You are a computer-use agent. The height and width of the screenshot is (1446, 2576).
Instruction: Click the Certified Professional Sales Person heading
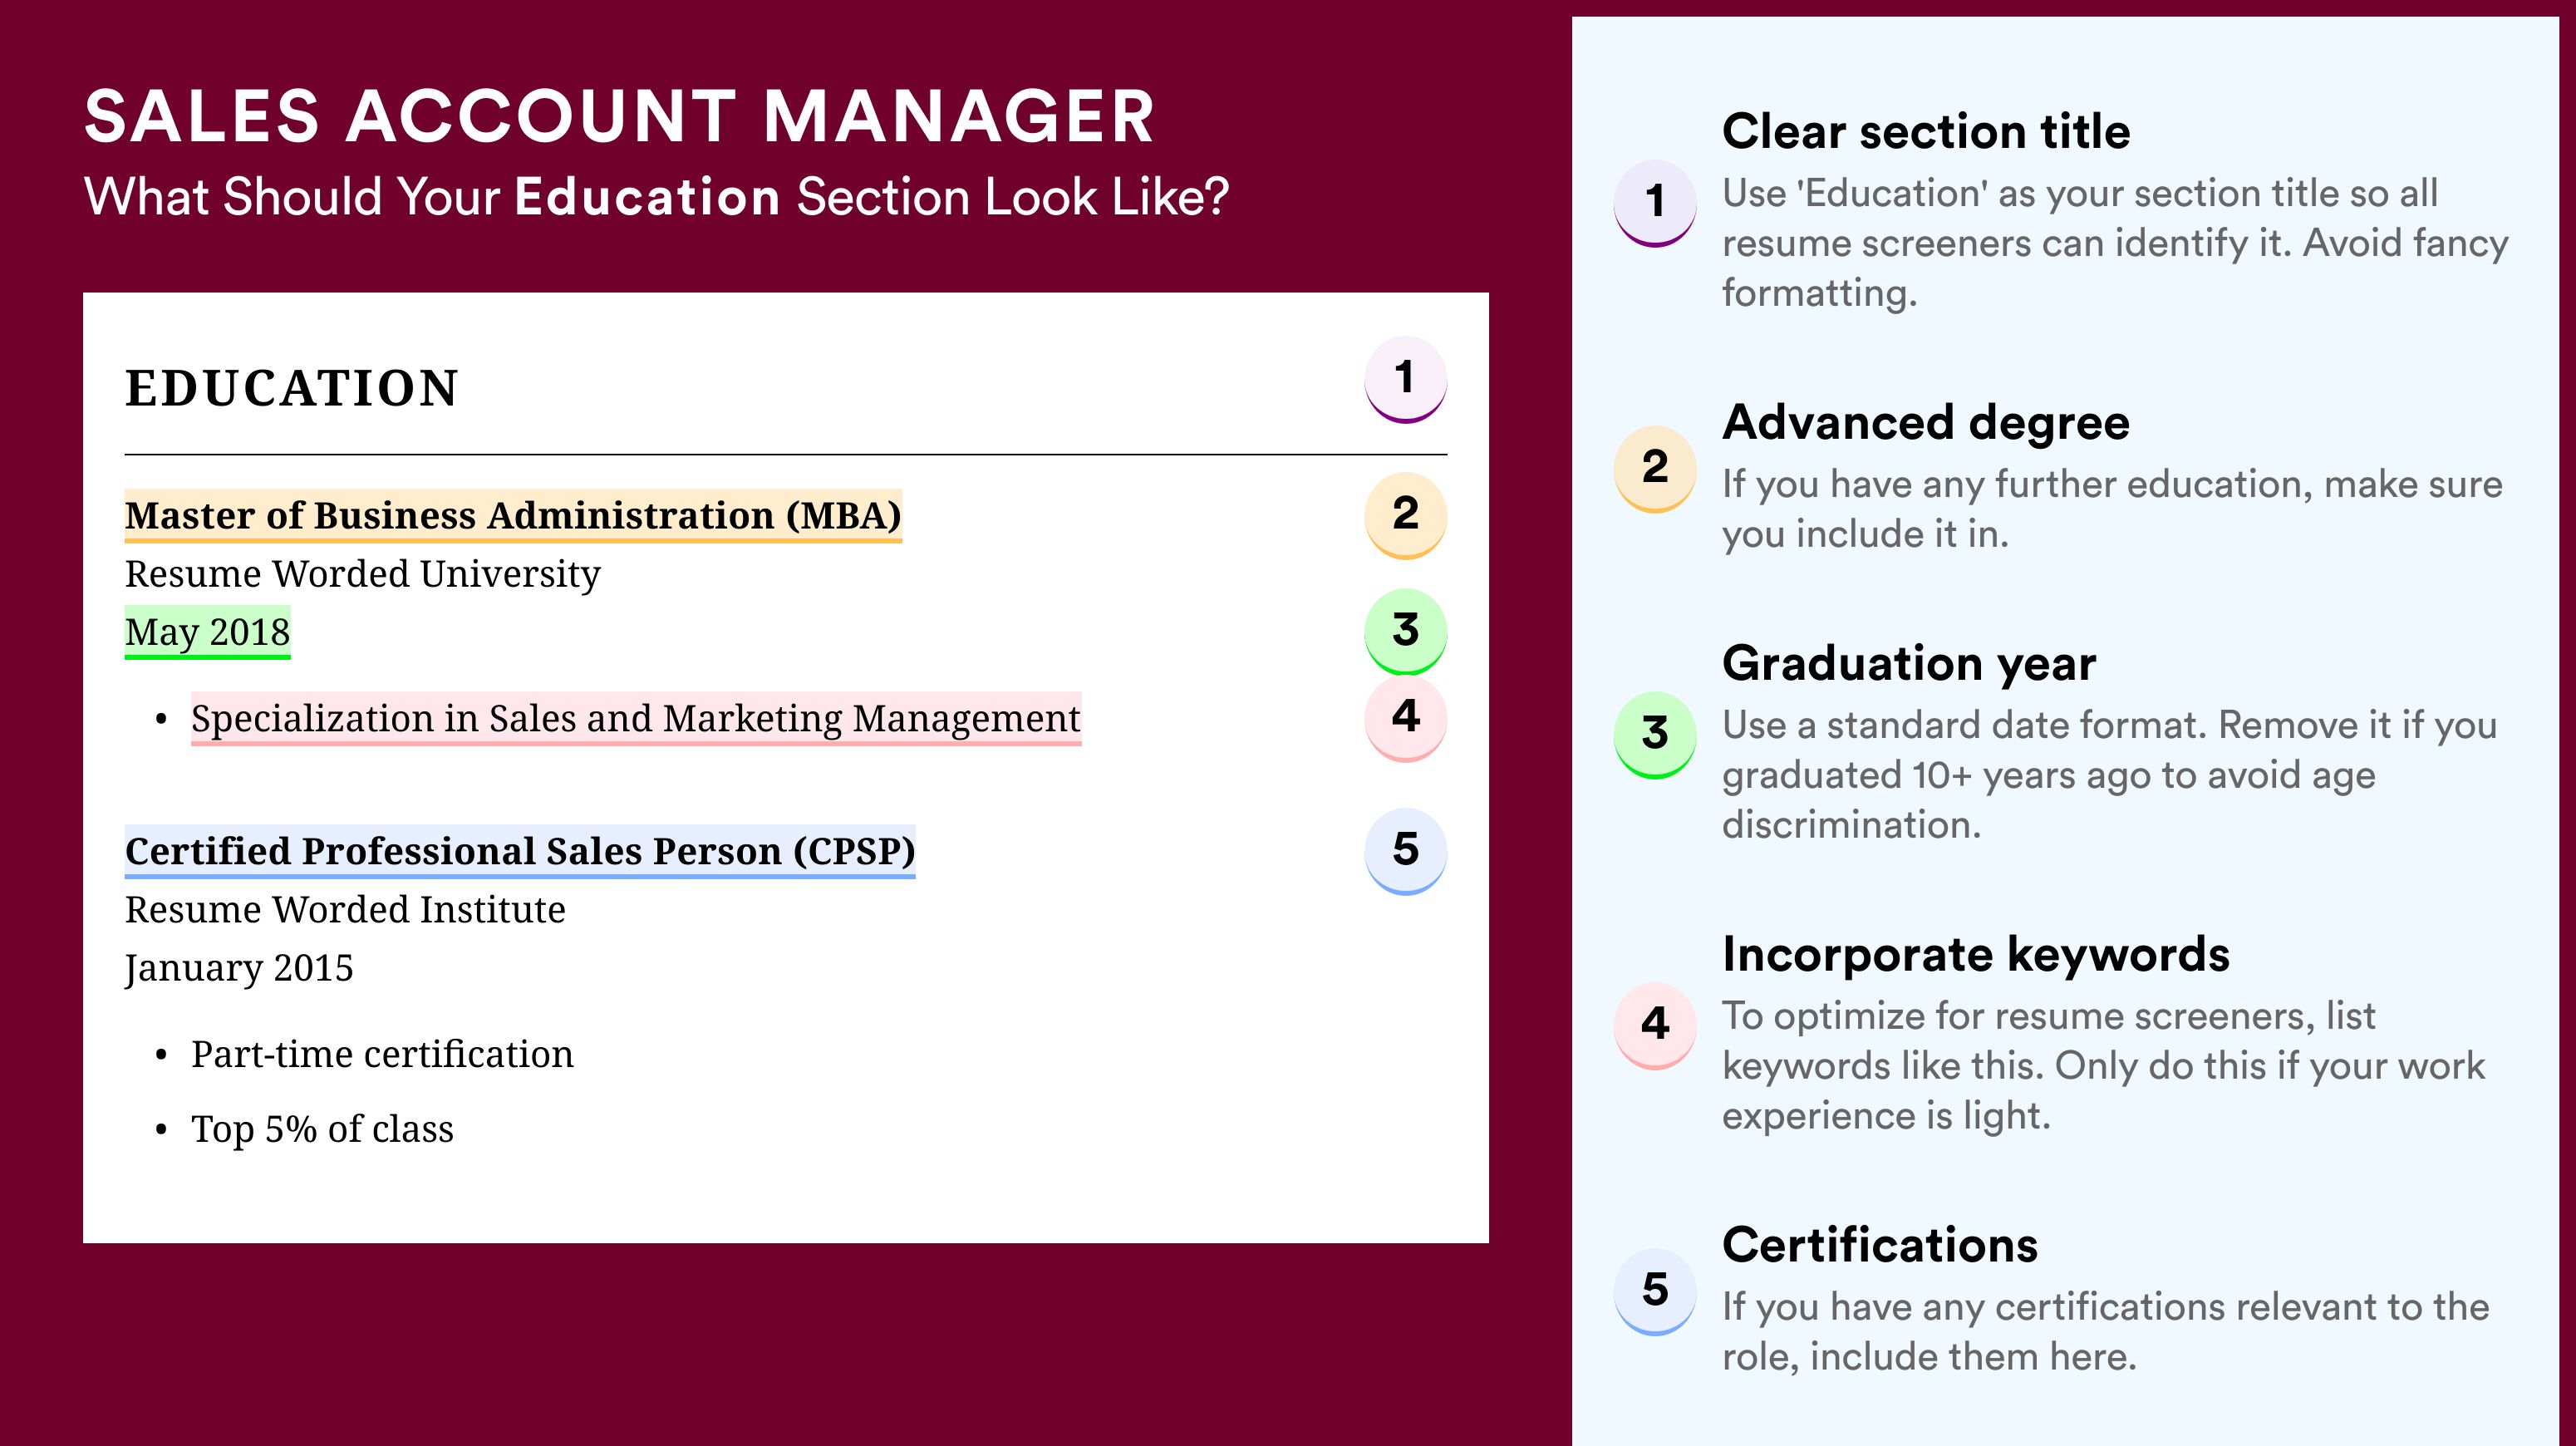point(520,852)
